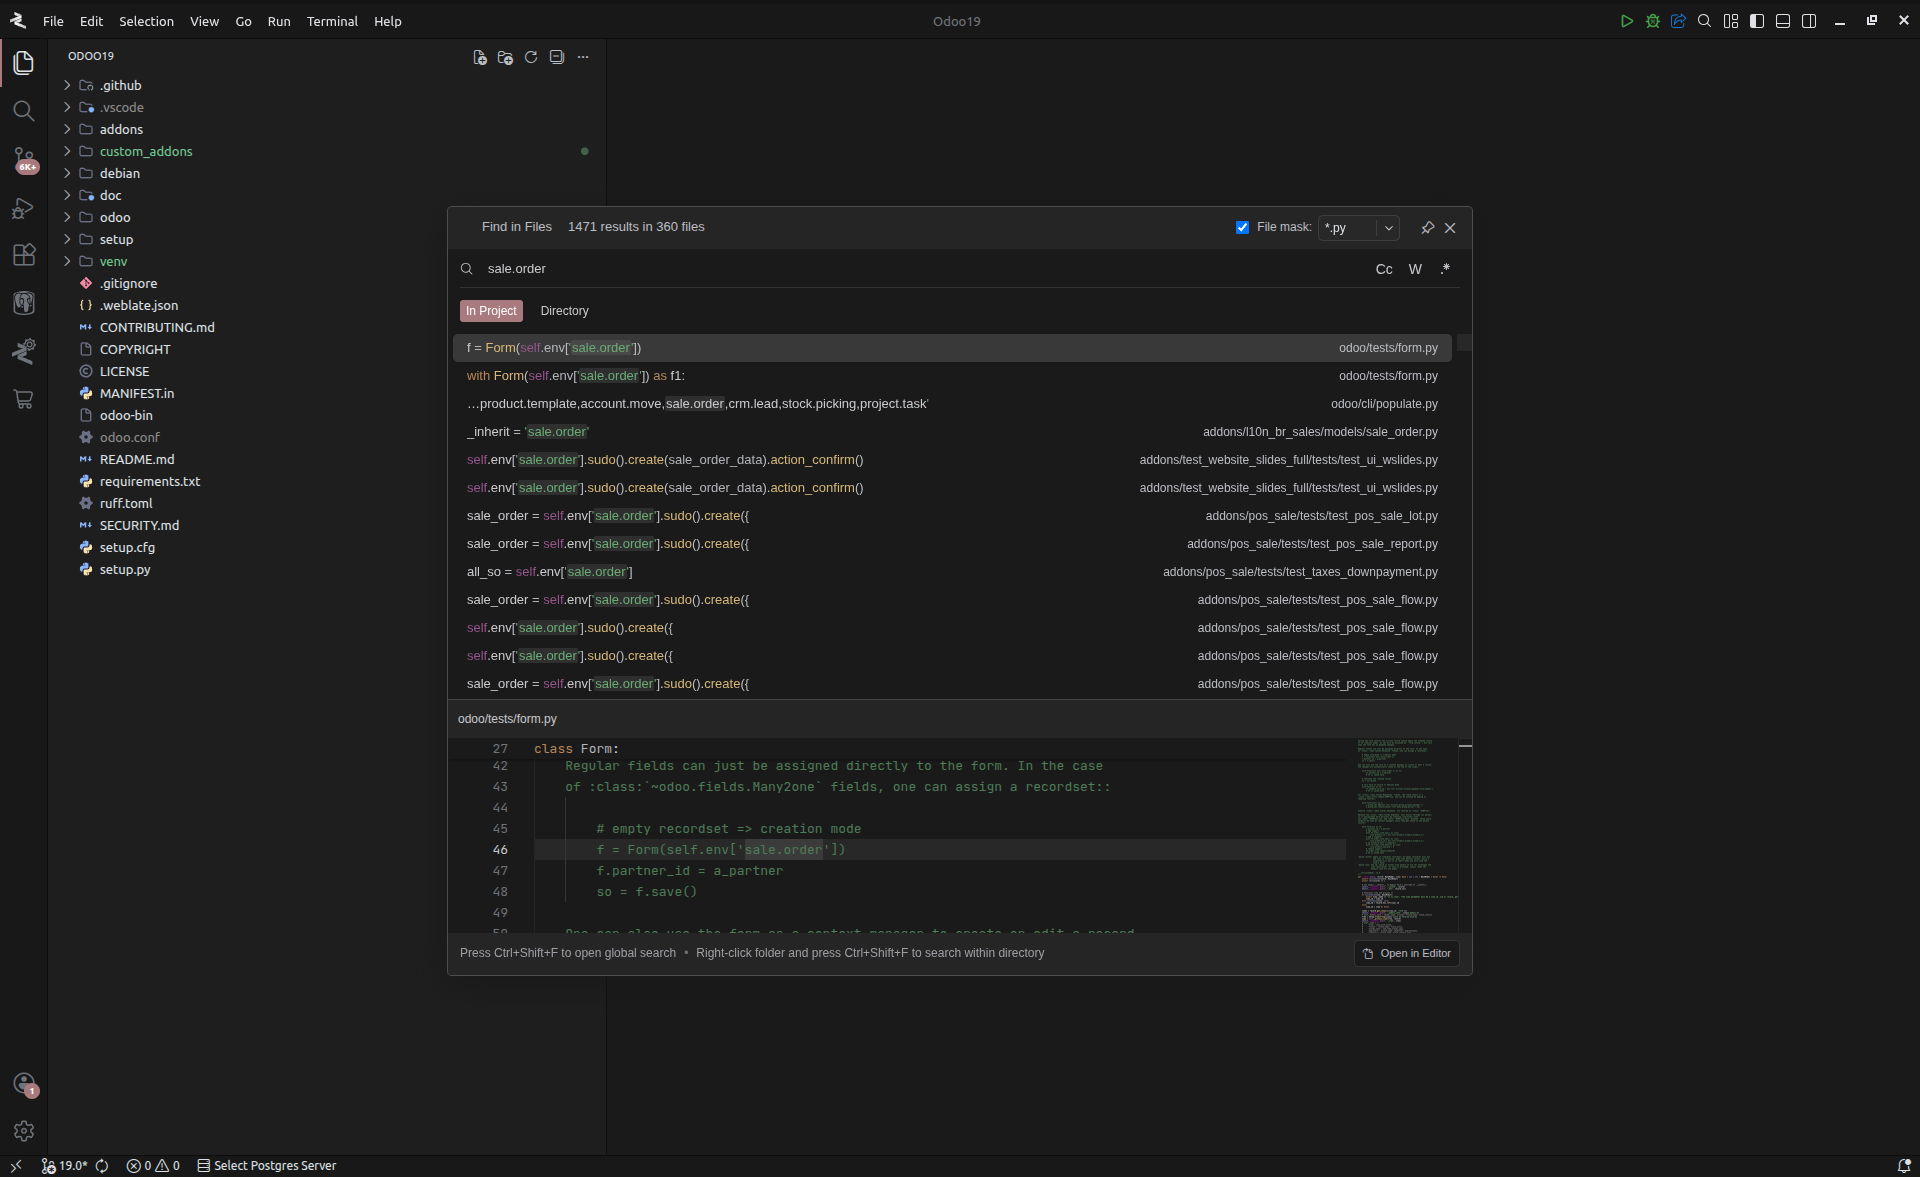Open the Terminal menu
The image size is (1920, 1177).
(332, 21)
